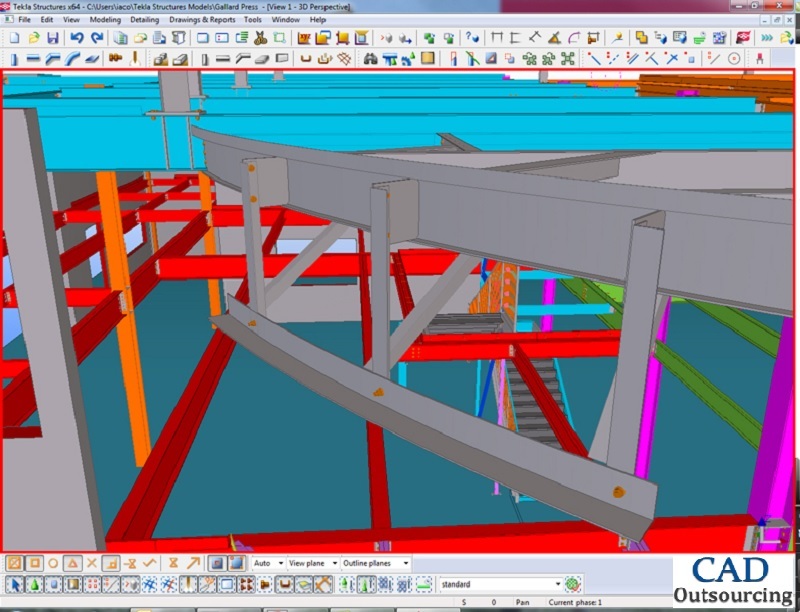
Task: Open the Modeling menu
Action: pos(104,19)
